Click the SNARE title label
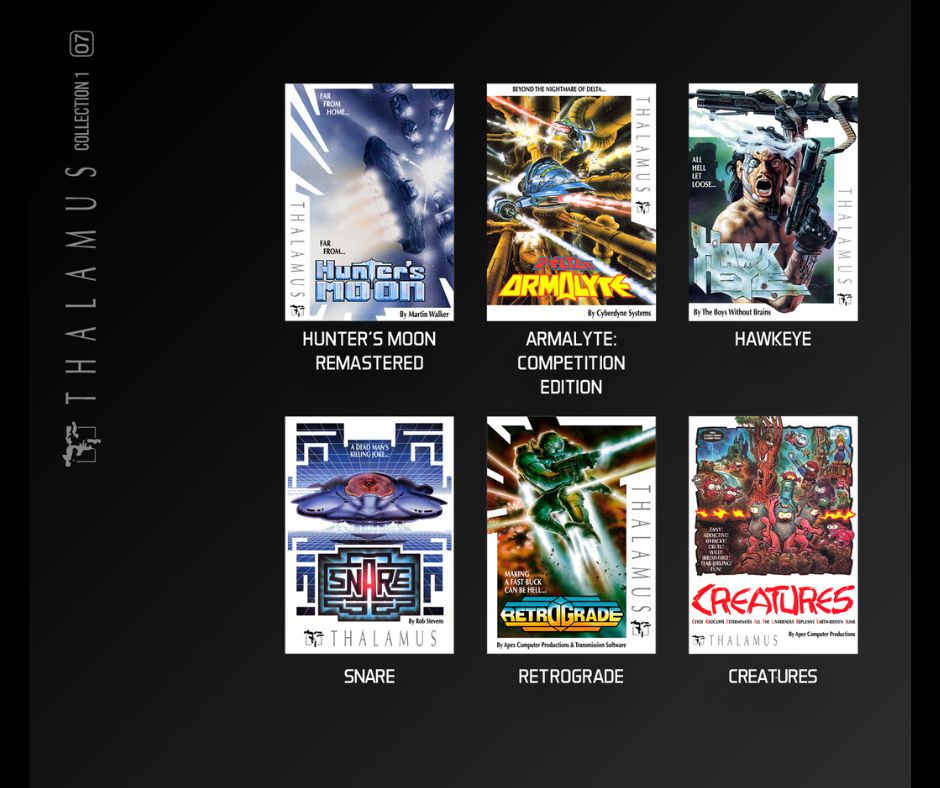 pos(369,676)
